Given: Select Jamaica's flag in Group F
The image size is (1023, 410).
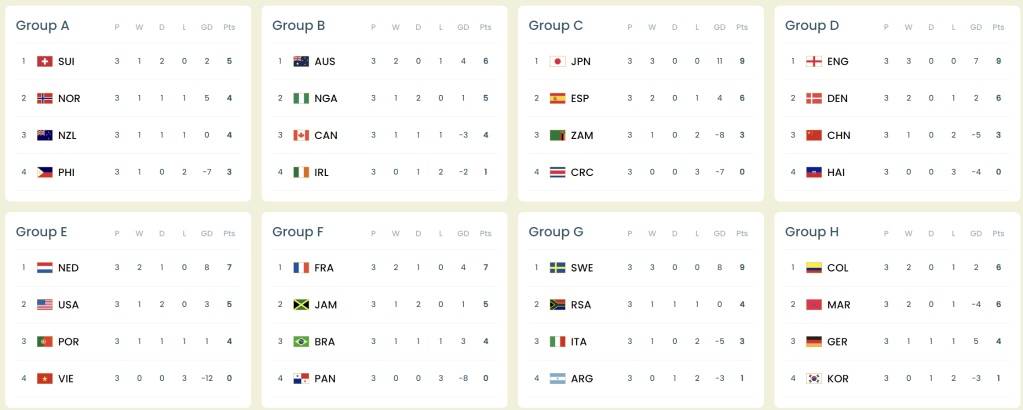Looking at the screenshot, I should click(301, 305).
